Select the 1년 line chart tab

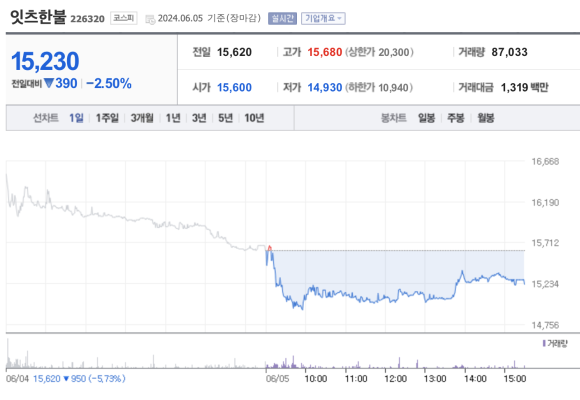tap(173, 118)
